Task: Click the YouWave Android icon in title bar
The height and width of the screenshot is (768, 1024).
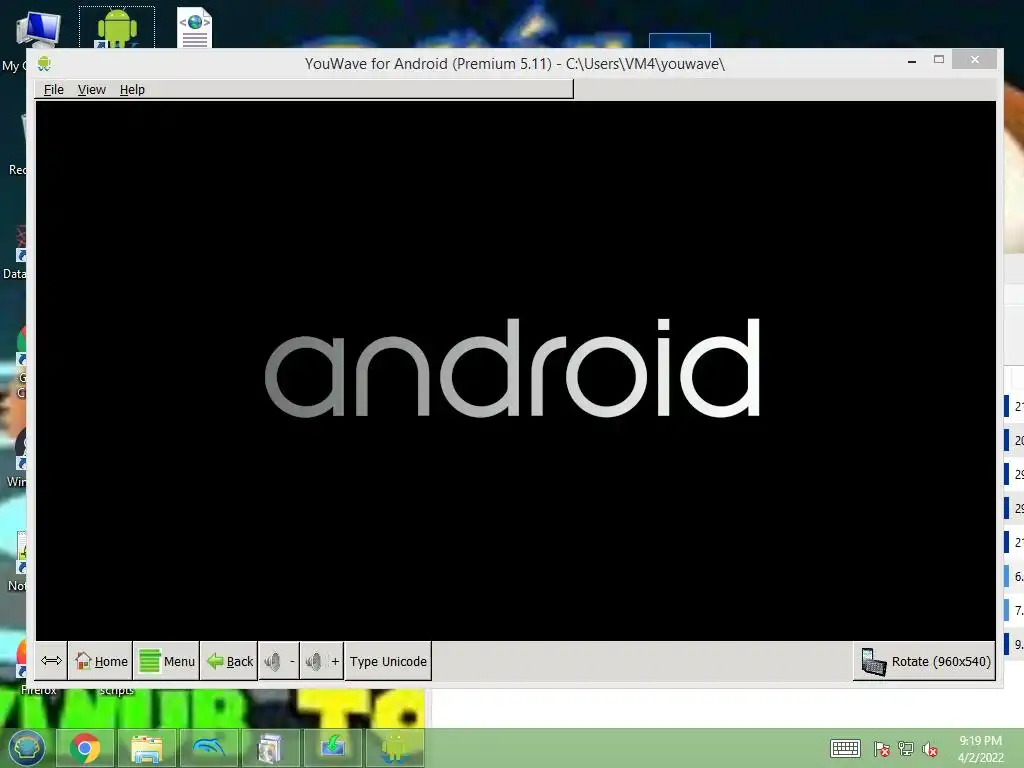Action: (x=44, y=63)
